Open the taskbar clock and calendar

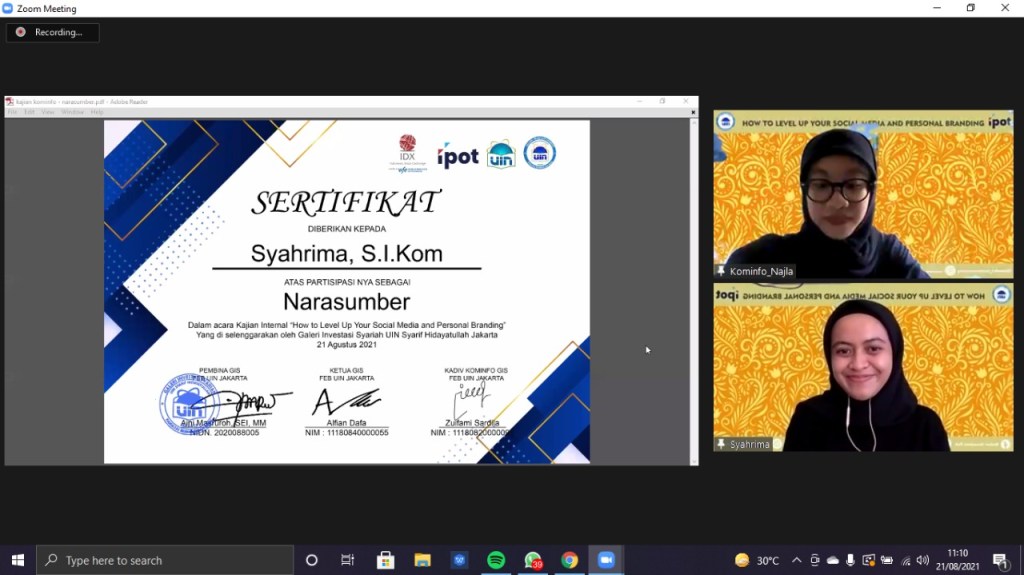coord(958,560)
